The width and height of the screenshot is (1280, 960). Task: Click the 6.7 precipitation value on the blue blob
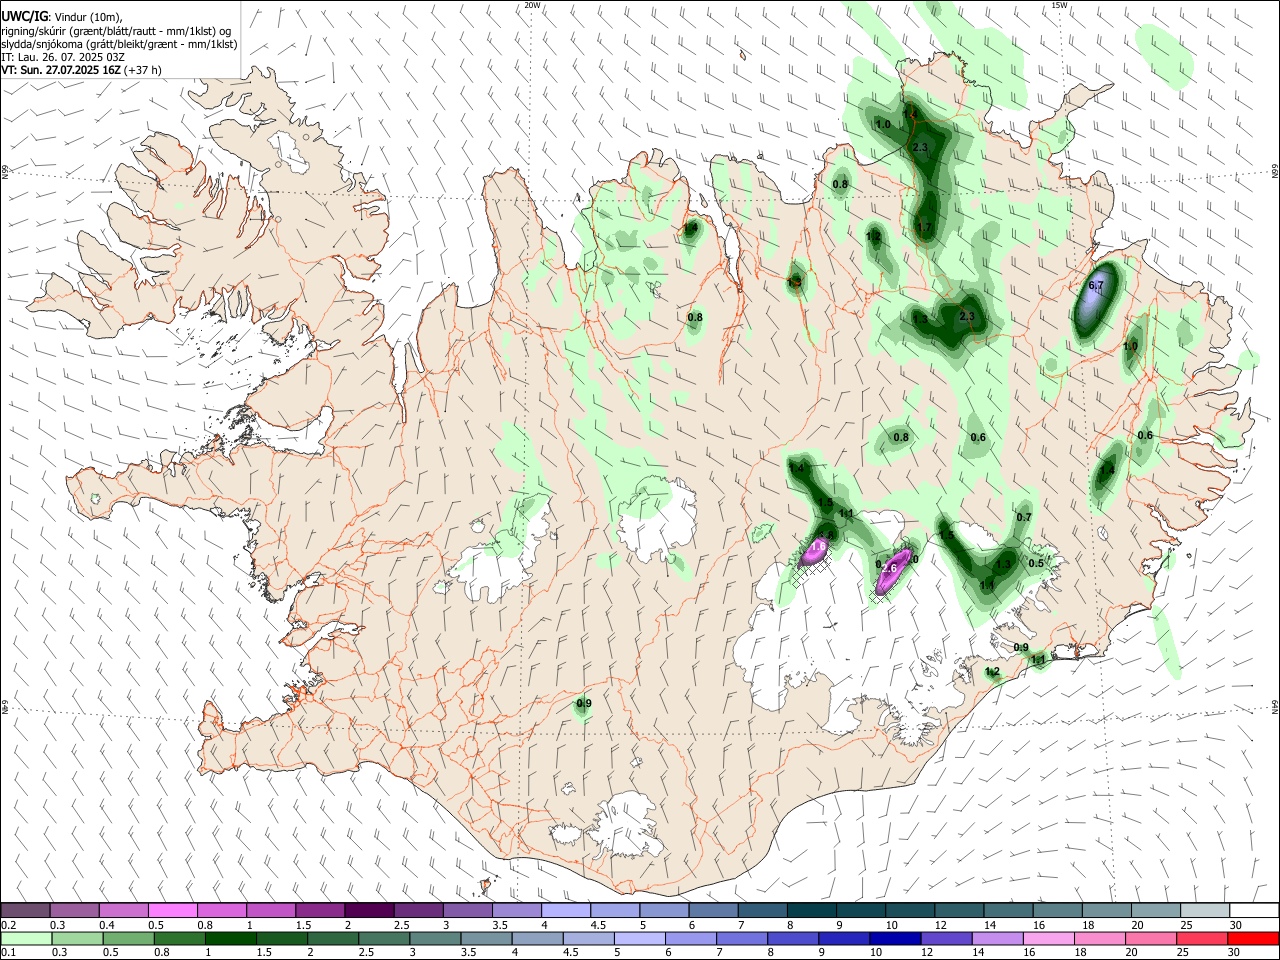(x=1096, y=286)
